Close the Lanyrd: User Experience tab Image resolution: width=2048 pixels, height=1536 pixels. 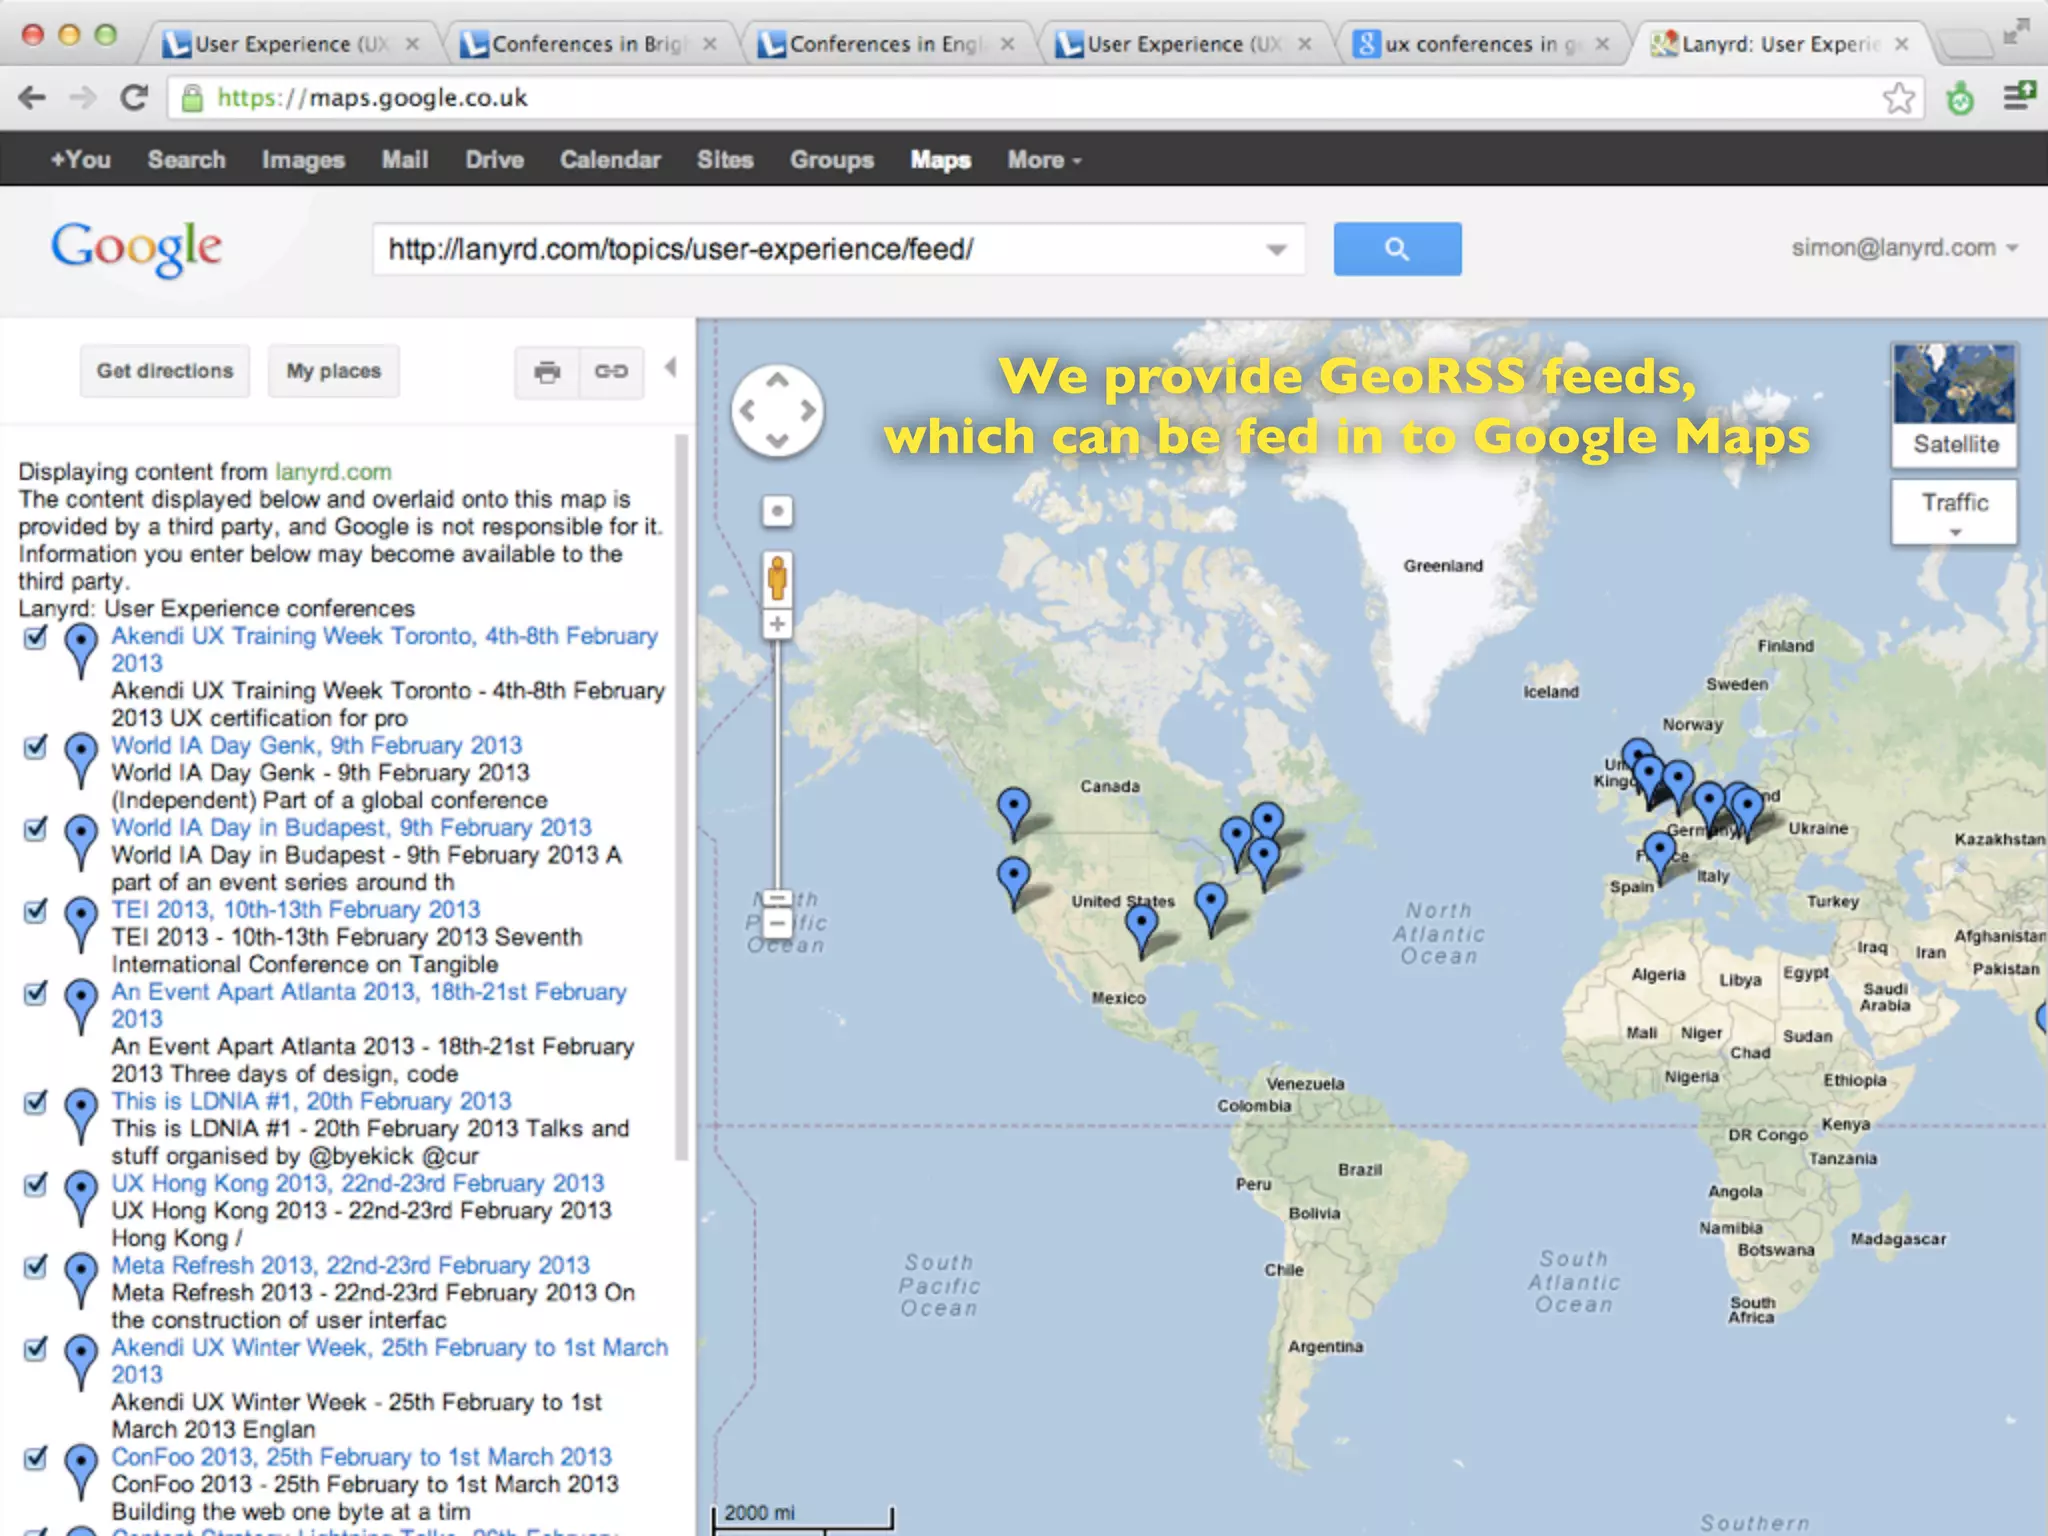pos(1901,44)
